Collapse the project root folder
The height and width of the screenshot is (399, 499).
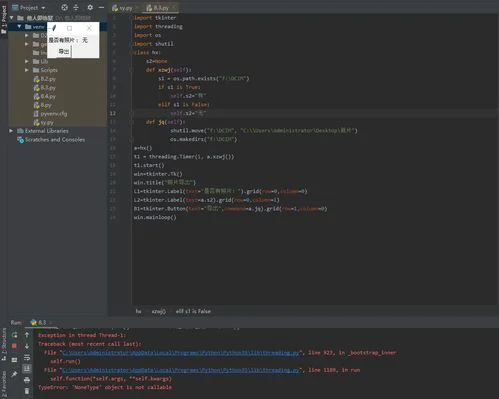click(12, 18)
